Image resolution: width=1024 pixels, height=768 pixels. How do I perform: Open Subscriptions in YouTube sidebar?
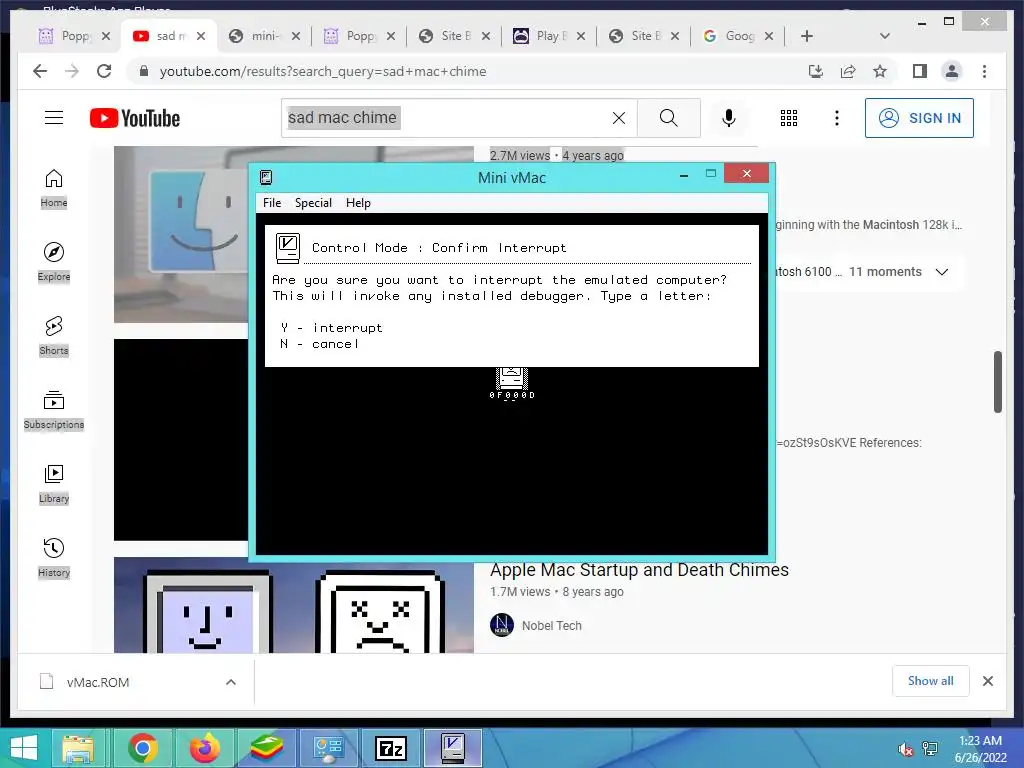[54, 410]
